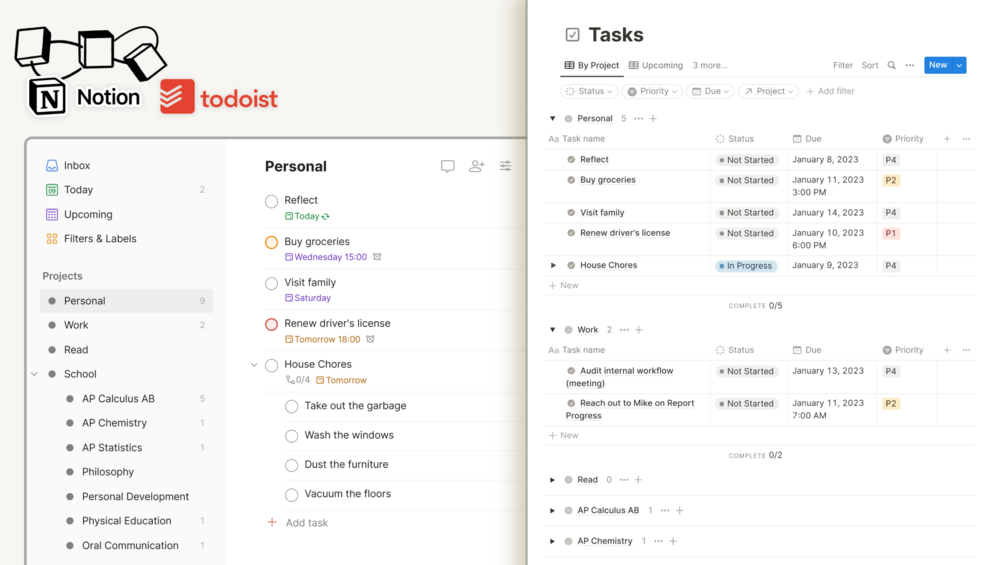1005x565 pixels.
Task: Switch to the By Project tab
Action: coord(592,65)
